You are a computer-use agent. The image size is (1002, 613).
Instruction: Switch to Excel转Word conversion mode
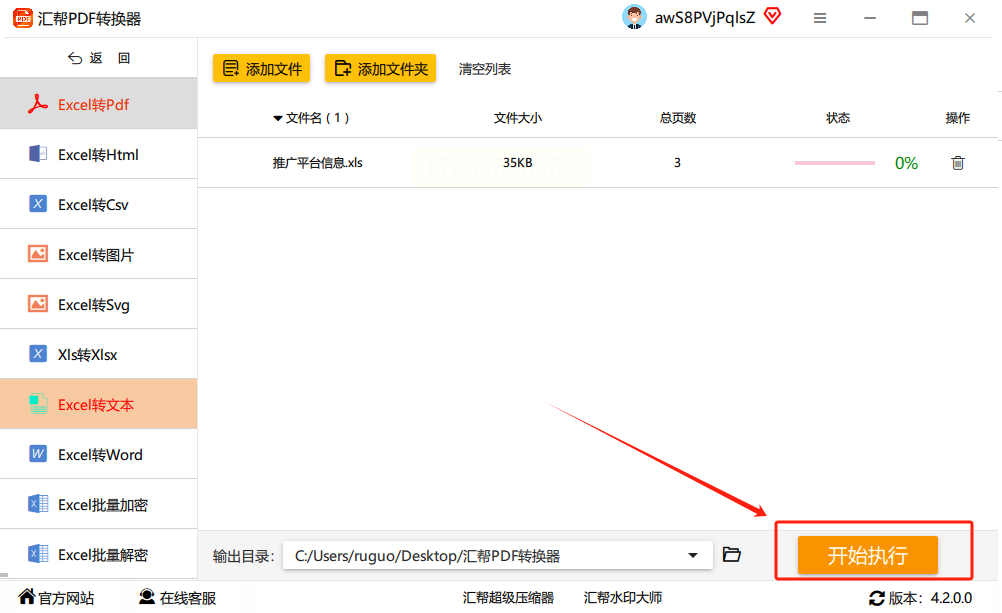[x=98, y=454]
